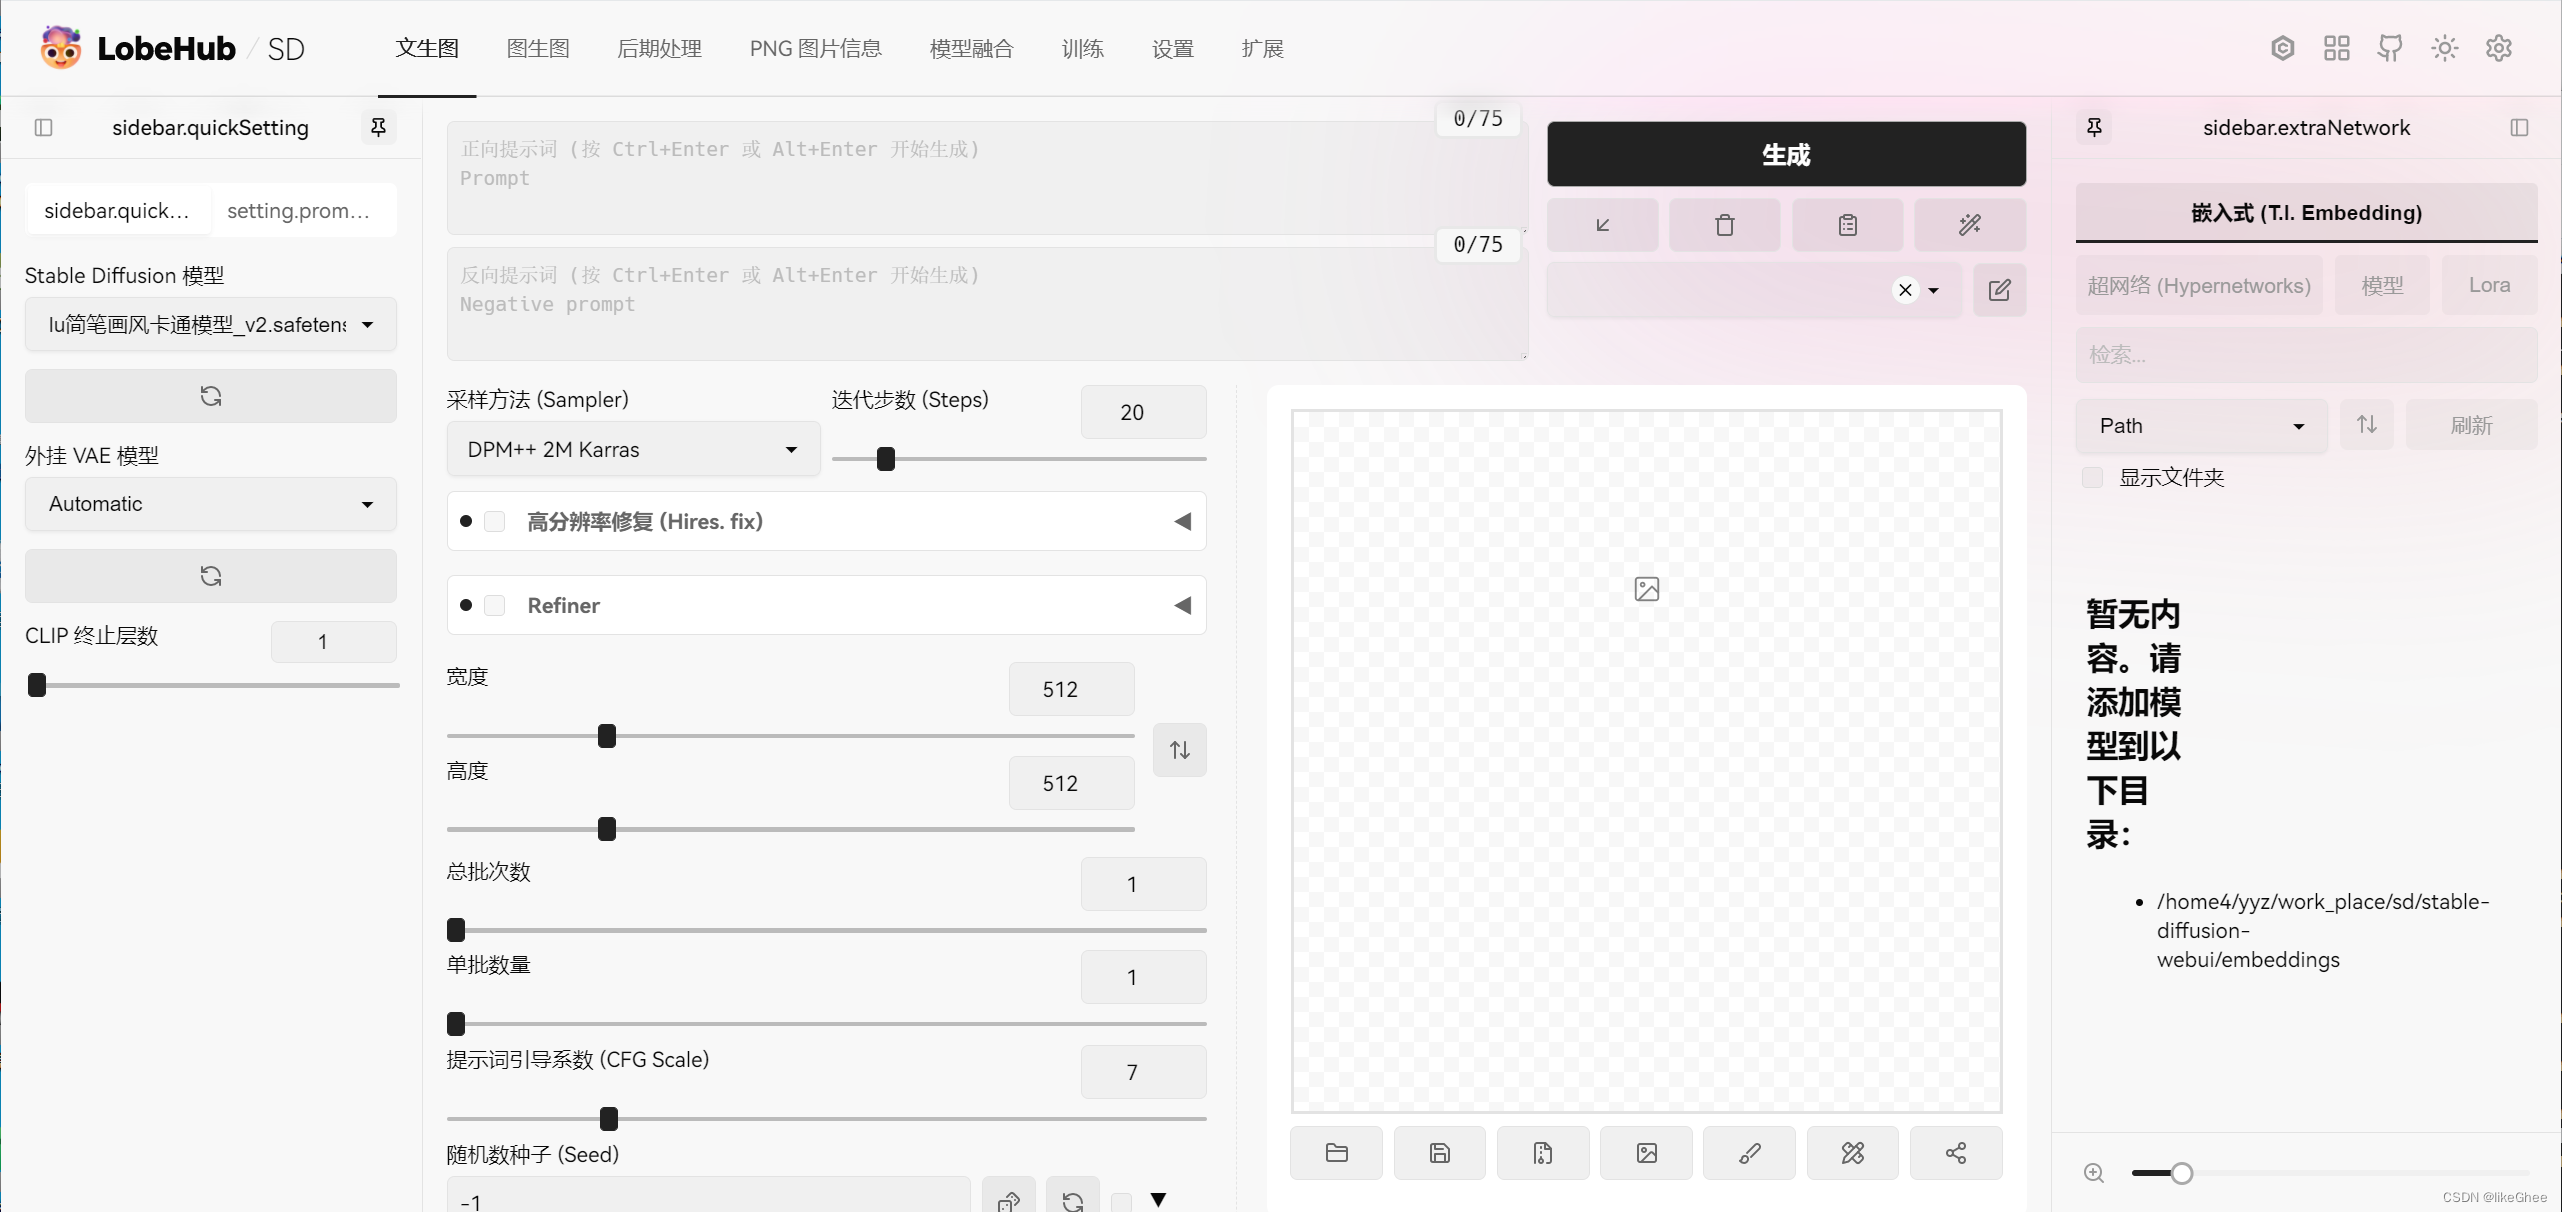Screen dimensions: 2562x1212
Task: Select the Lora network button
Action: click(x=2489, y=285)
